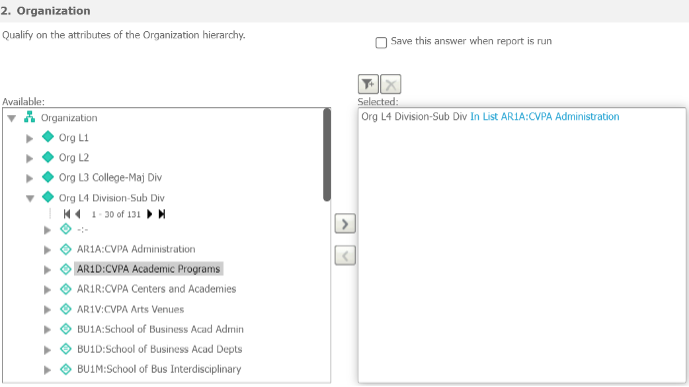Click the Org L1 attribute diamond icon
The height and width of the screenshot is (387, 689).
pos(48,137)
